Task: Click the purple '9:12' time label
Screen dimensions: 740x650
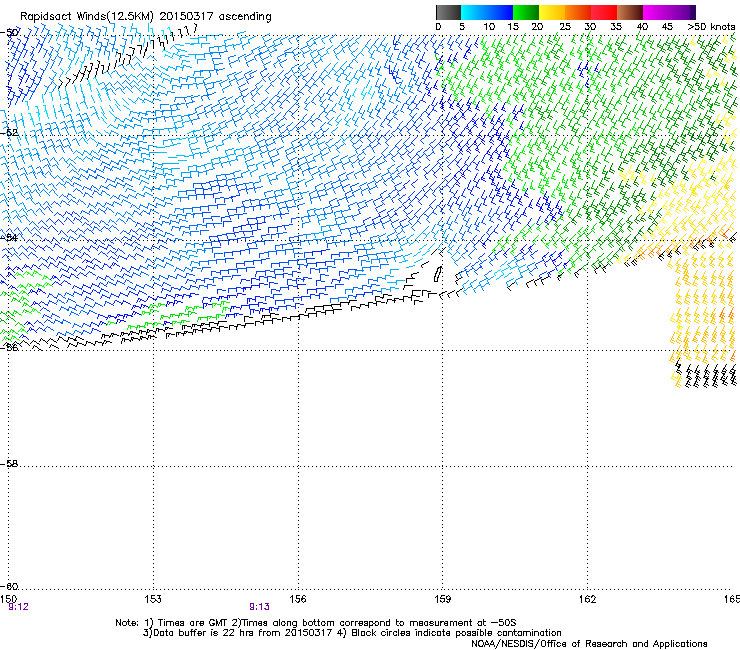Action: click(x=18, y=607)
